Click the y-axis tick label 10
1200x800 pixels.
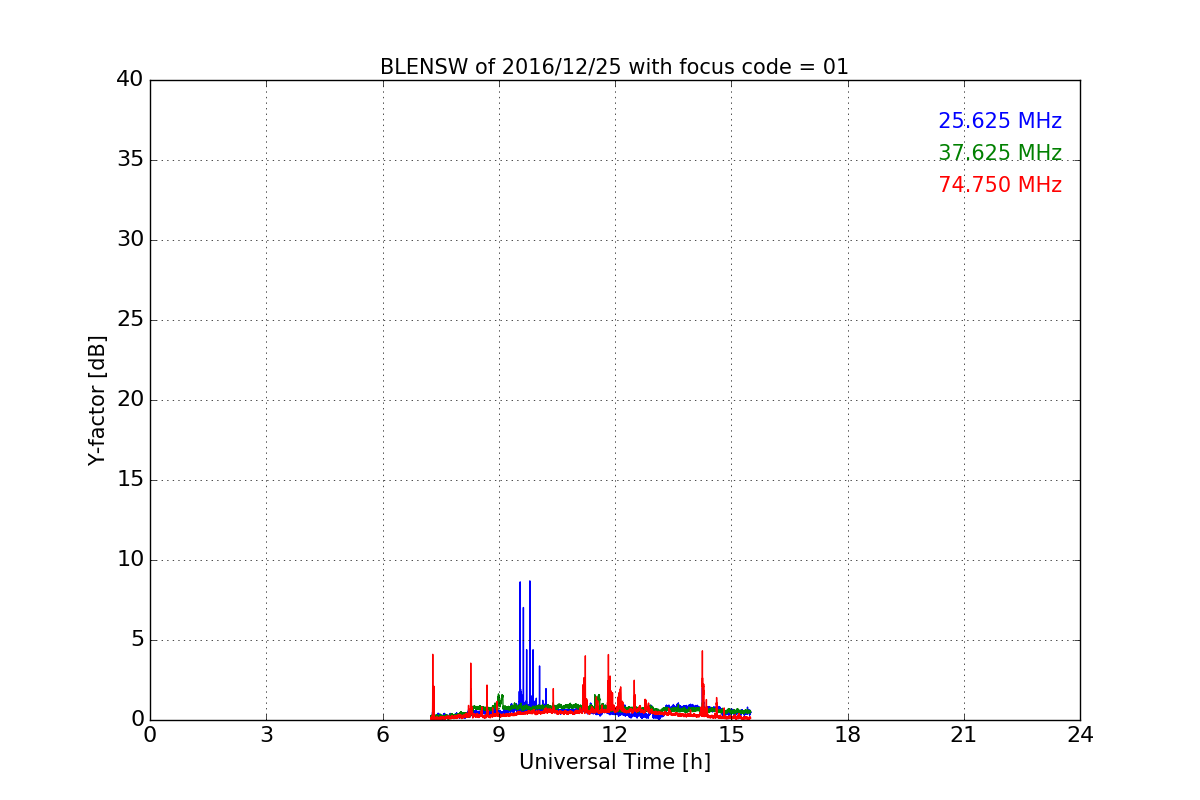click(130, 560)
